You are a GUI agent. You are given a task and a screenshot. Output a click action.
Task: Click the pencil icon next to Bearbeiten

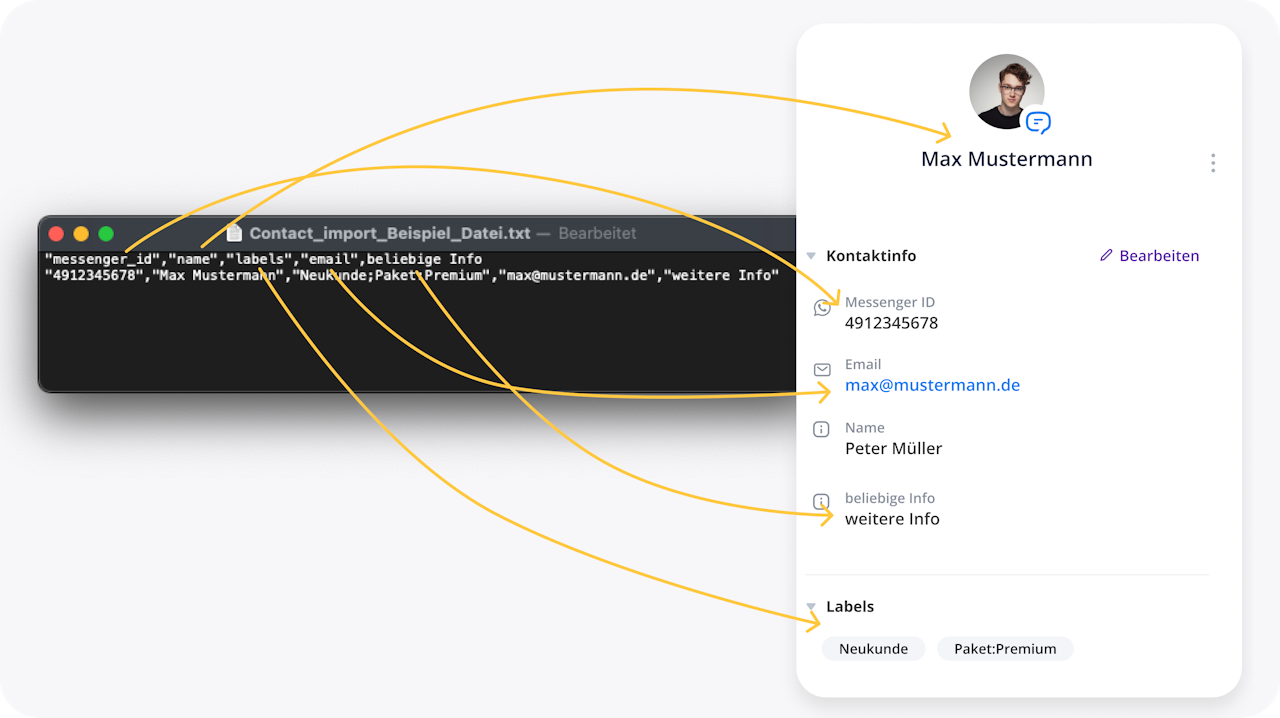tap(1106, 256)
